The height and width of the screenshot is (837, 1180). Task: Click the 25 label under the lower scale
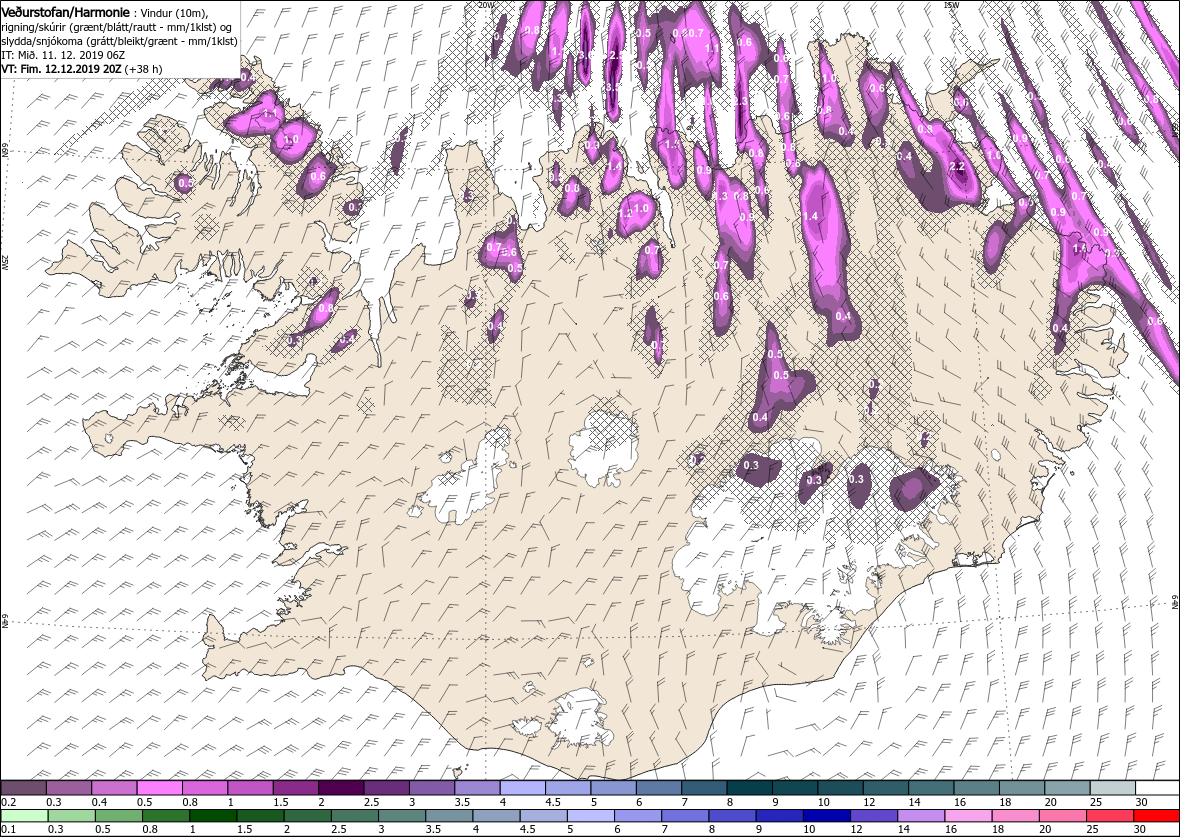click(1092, 830)
